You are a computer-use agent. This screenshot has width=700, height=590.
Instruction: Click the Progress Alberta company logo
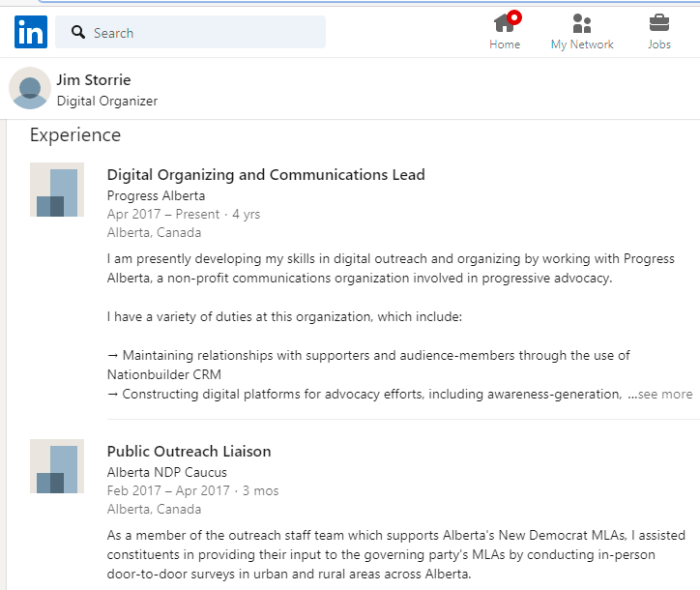(x=57, y=190)
